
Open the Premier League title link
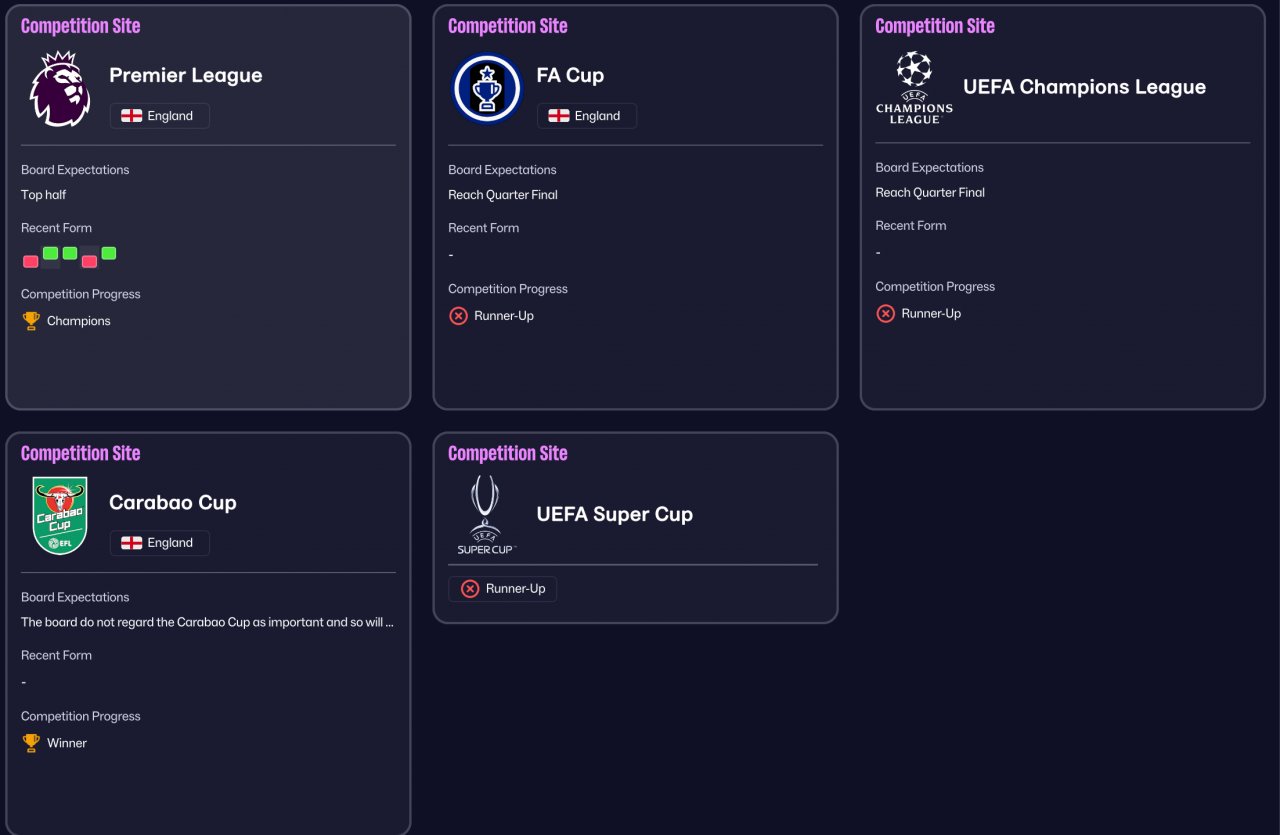186,75
